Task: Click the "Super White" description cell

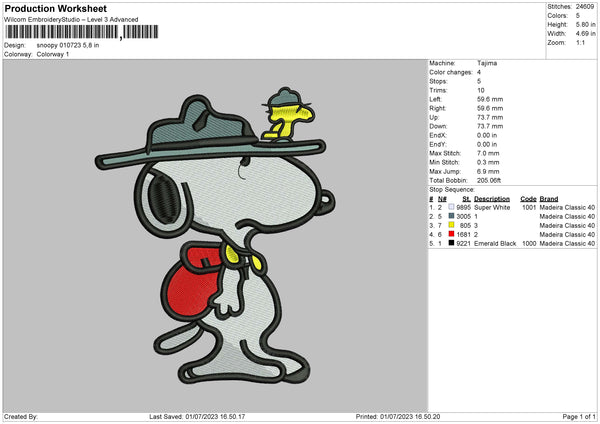Action: [492, 207]
